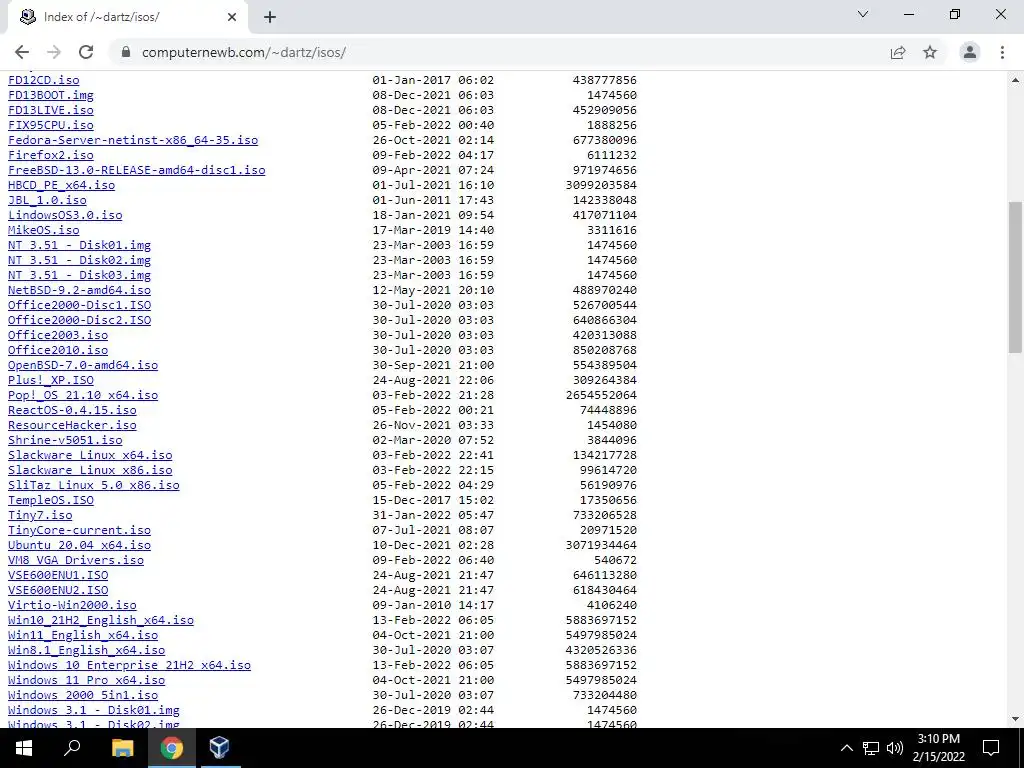Viewport: 1024px width, 768px height.
Task: Open Plus!_XP.ISO link
Action: pos(51,380)
